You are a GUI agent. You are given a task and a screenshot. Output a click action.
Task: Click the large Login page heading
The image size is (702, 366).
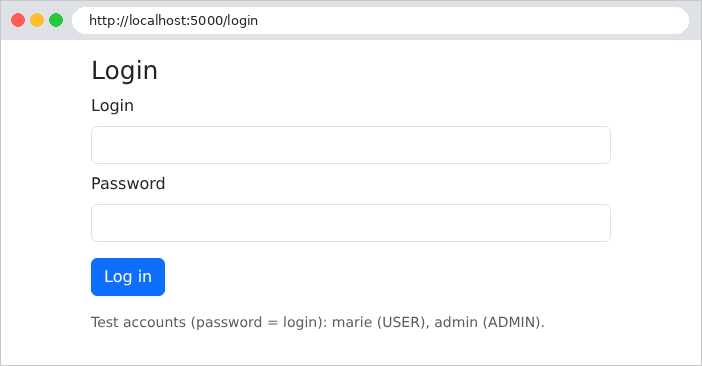click(124, 71)
